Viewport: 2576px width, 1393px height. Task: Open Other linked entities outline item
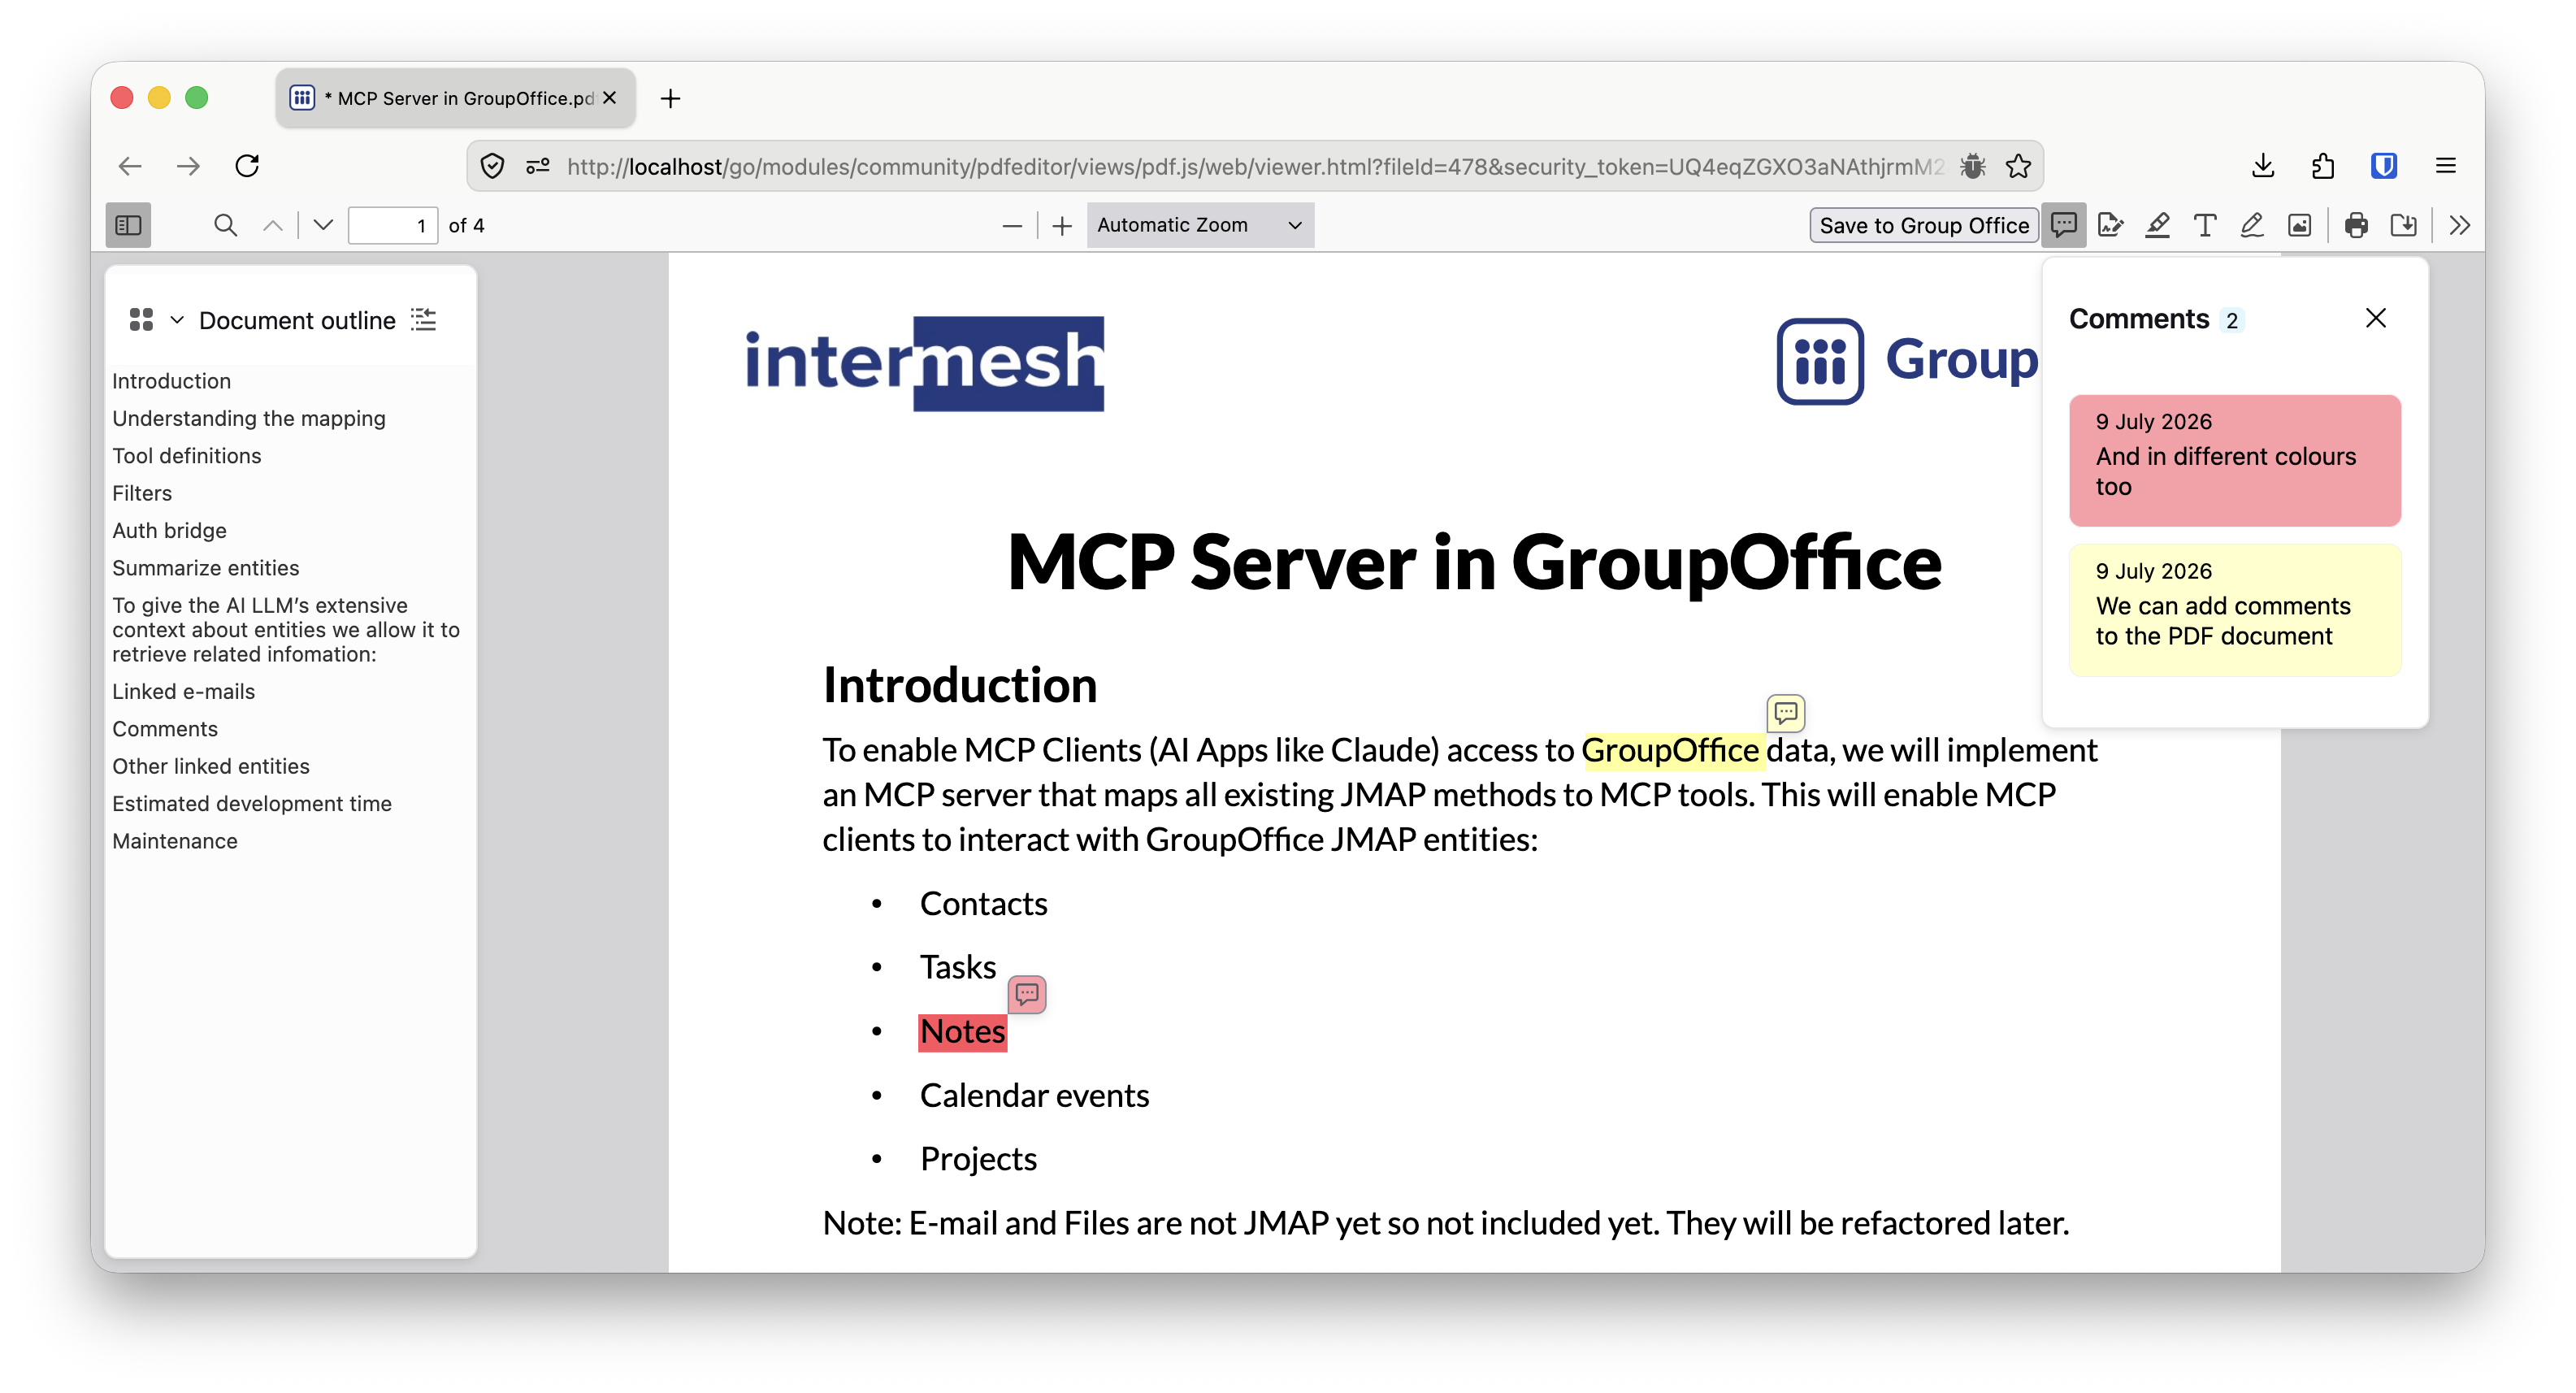pos(211,766)
